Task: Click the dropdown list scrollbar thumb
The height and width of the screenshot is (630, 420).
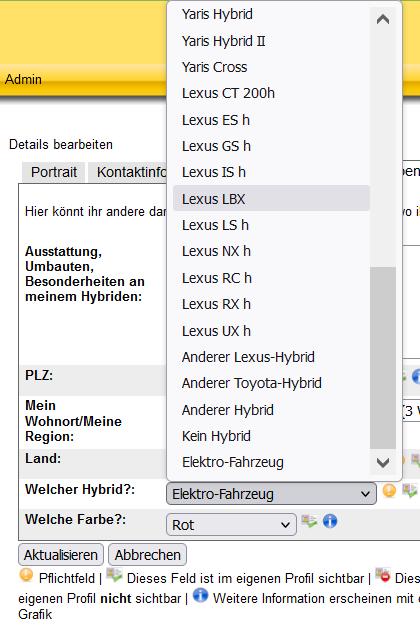Action: (383, 358)
